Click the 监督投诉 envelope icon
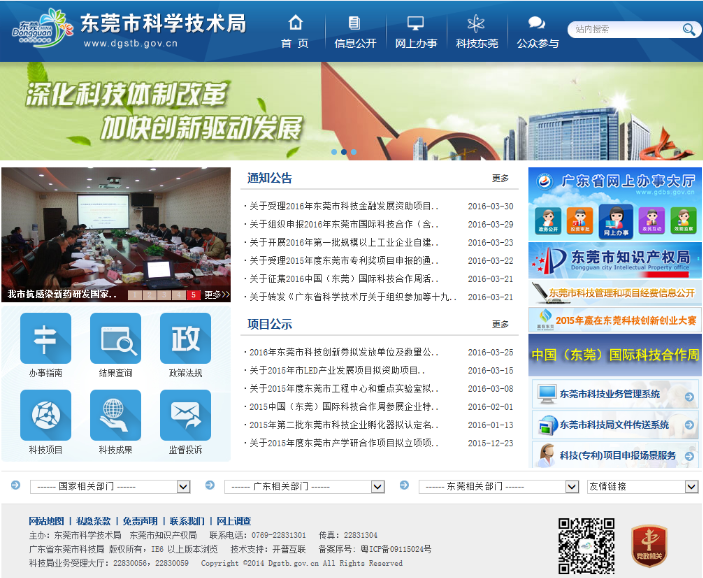The image size is (703, 578). (185, 415)
